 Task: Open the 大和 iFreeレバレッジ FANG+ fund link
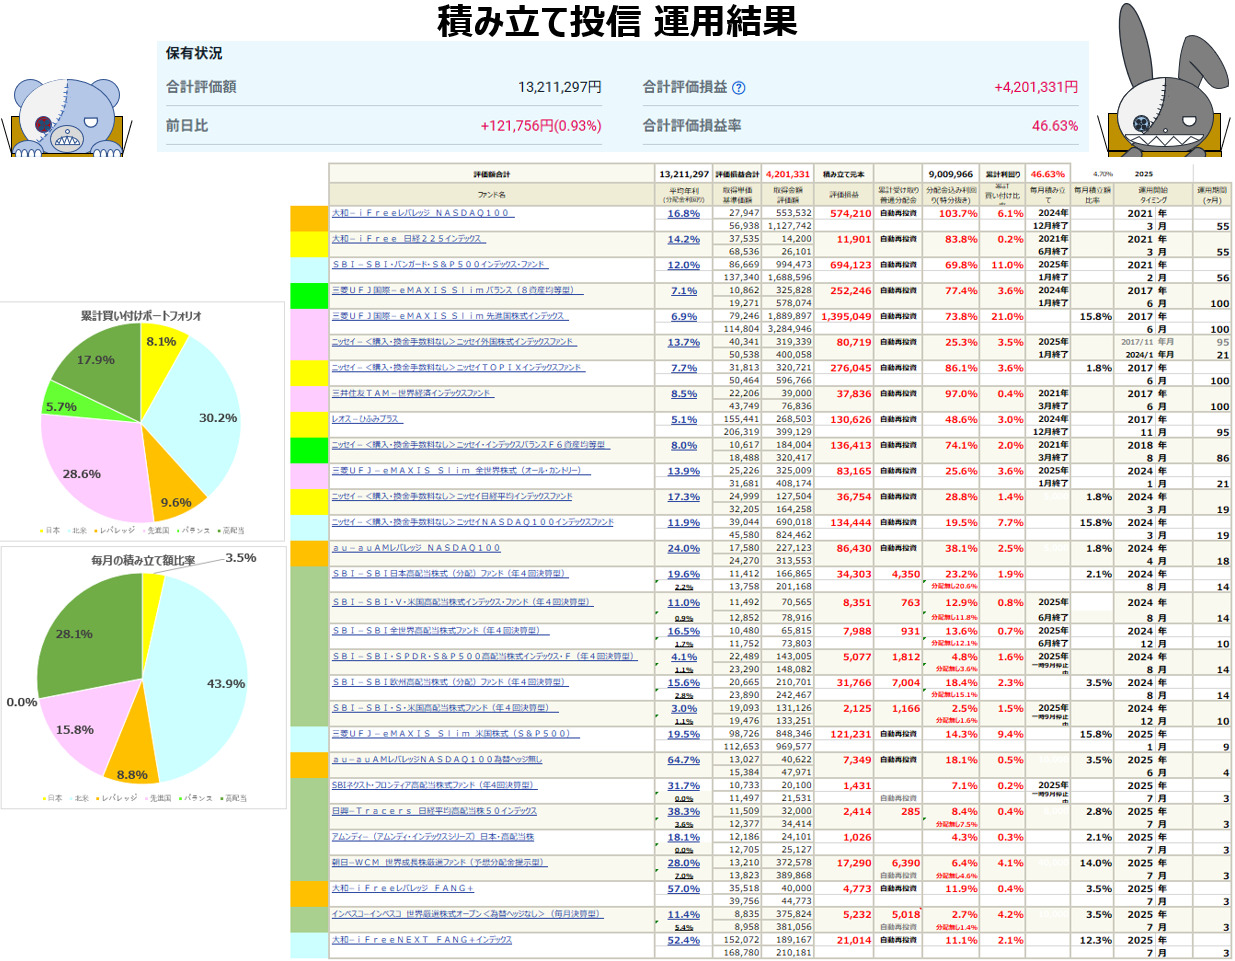coord(402,888)
